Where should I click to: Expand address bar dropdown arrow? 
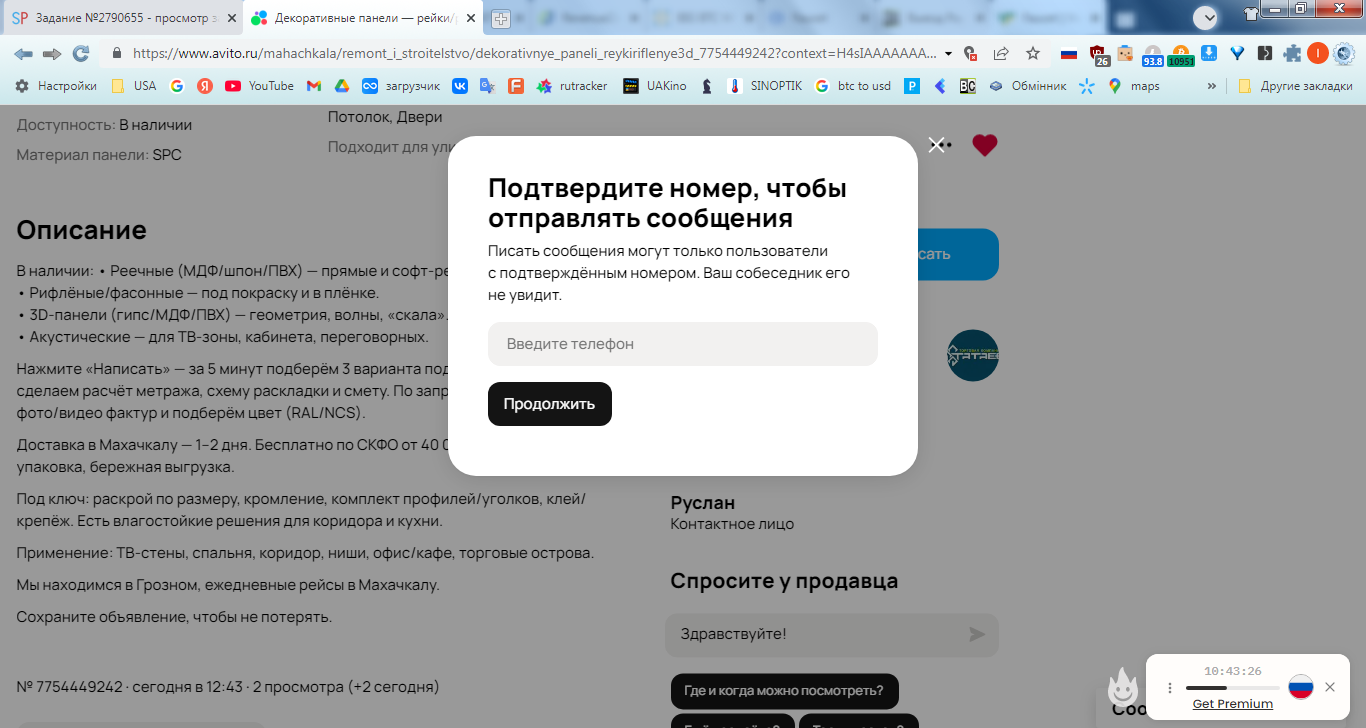(x=948, y=54)
